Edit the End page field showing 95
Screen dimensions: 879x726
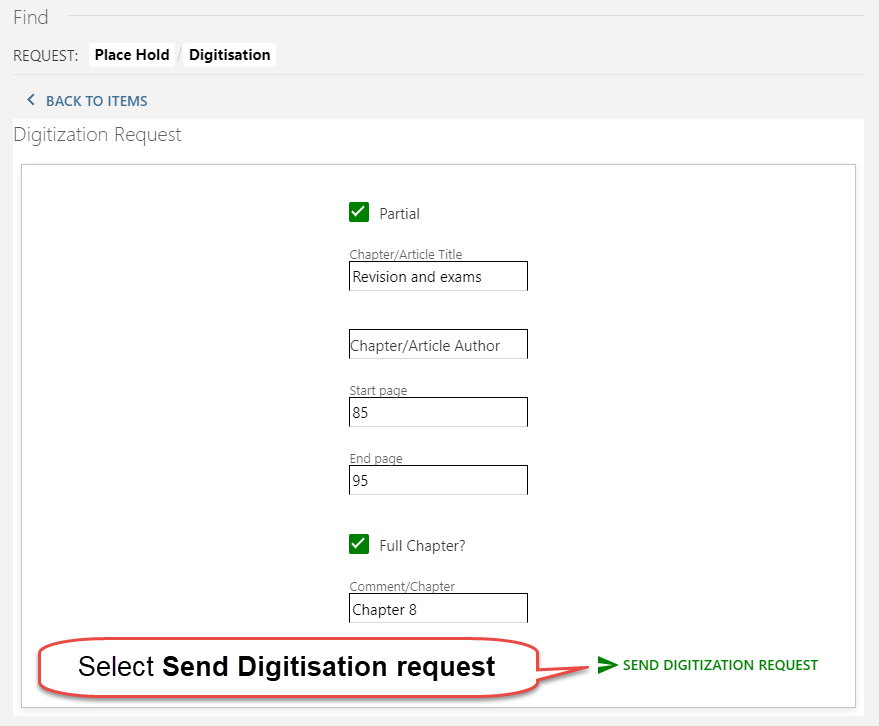tap(438, 480)
